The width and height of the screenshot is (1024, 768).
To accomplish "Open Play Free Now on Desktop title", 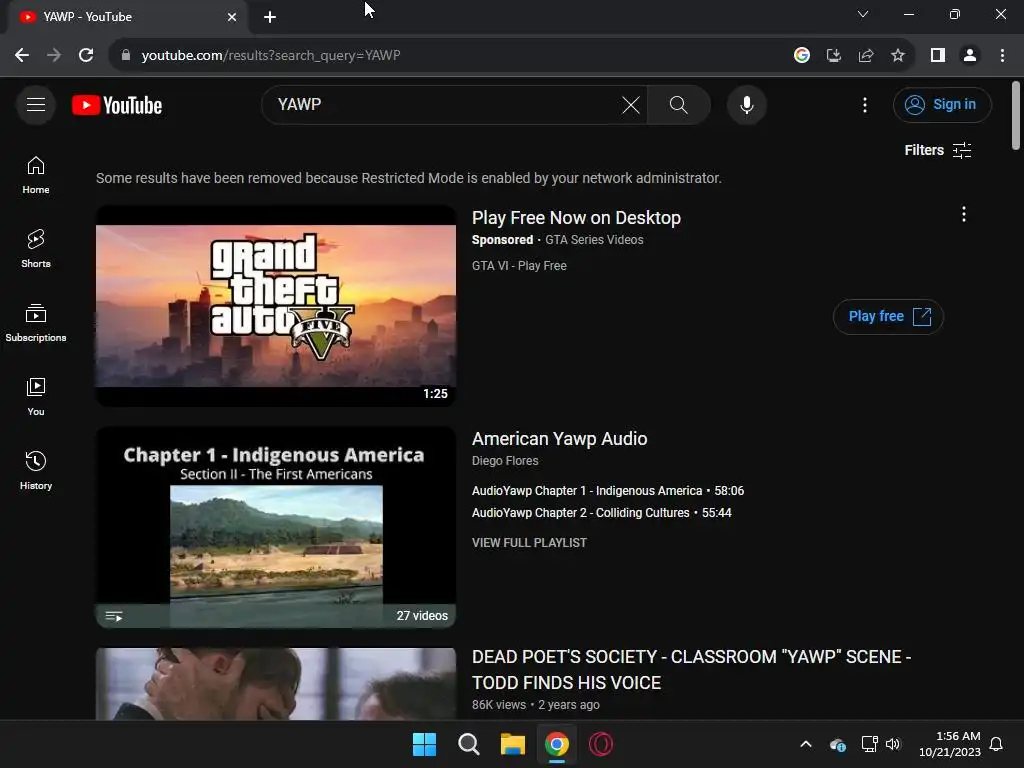I will [x=576, y=217].
